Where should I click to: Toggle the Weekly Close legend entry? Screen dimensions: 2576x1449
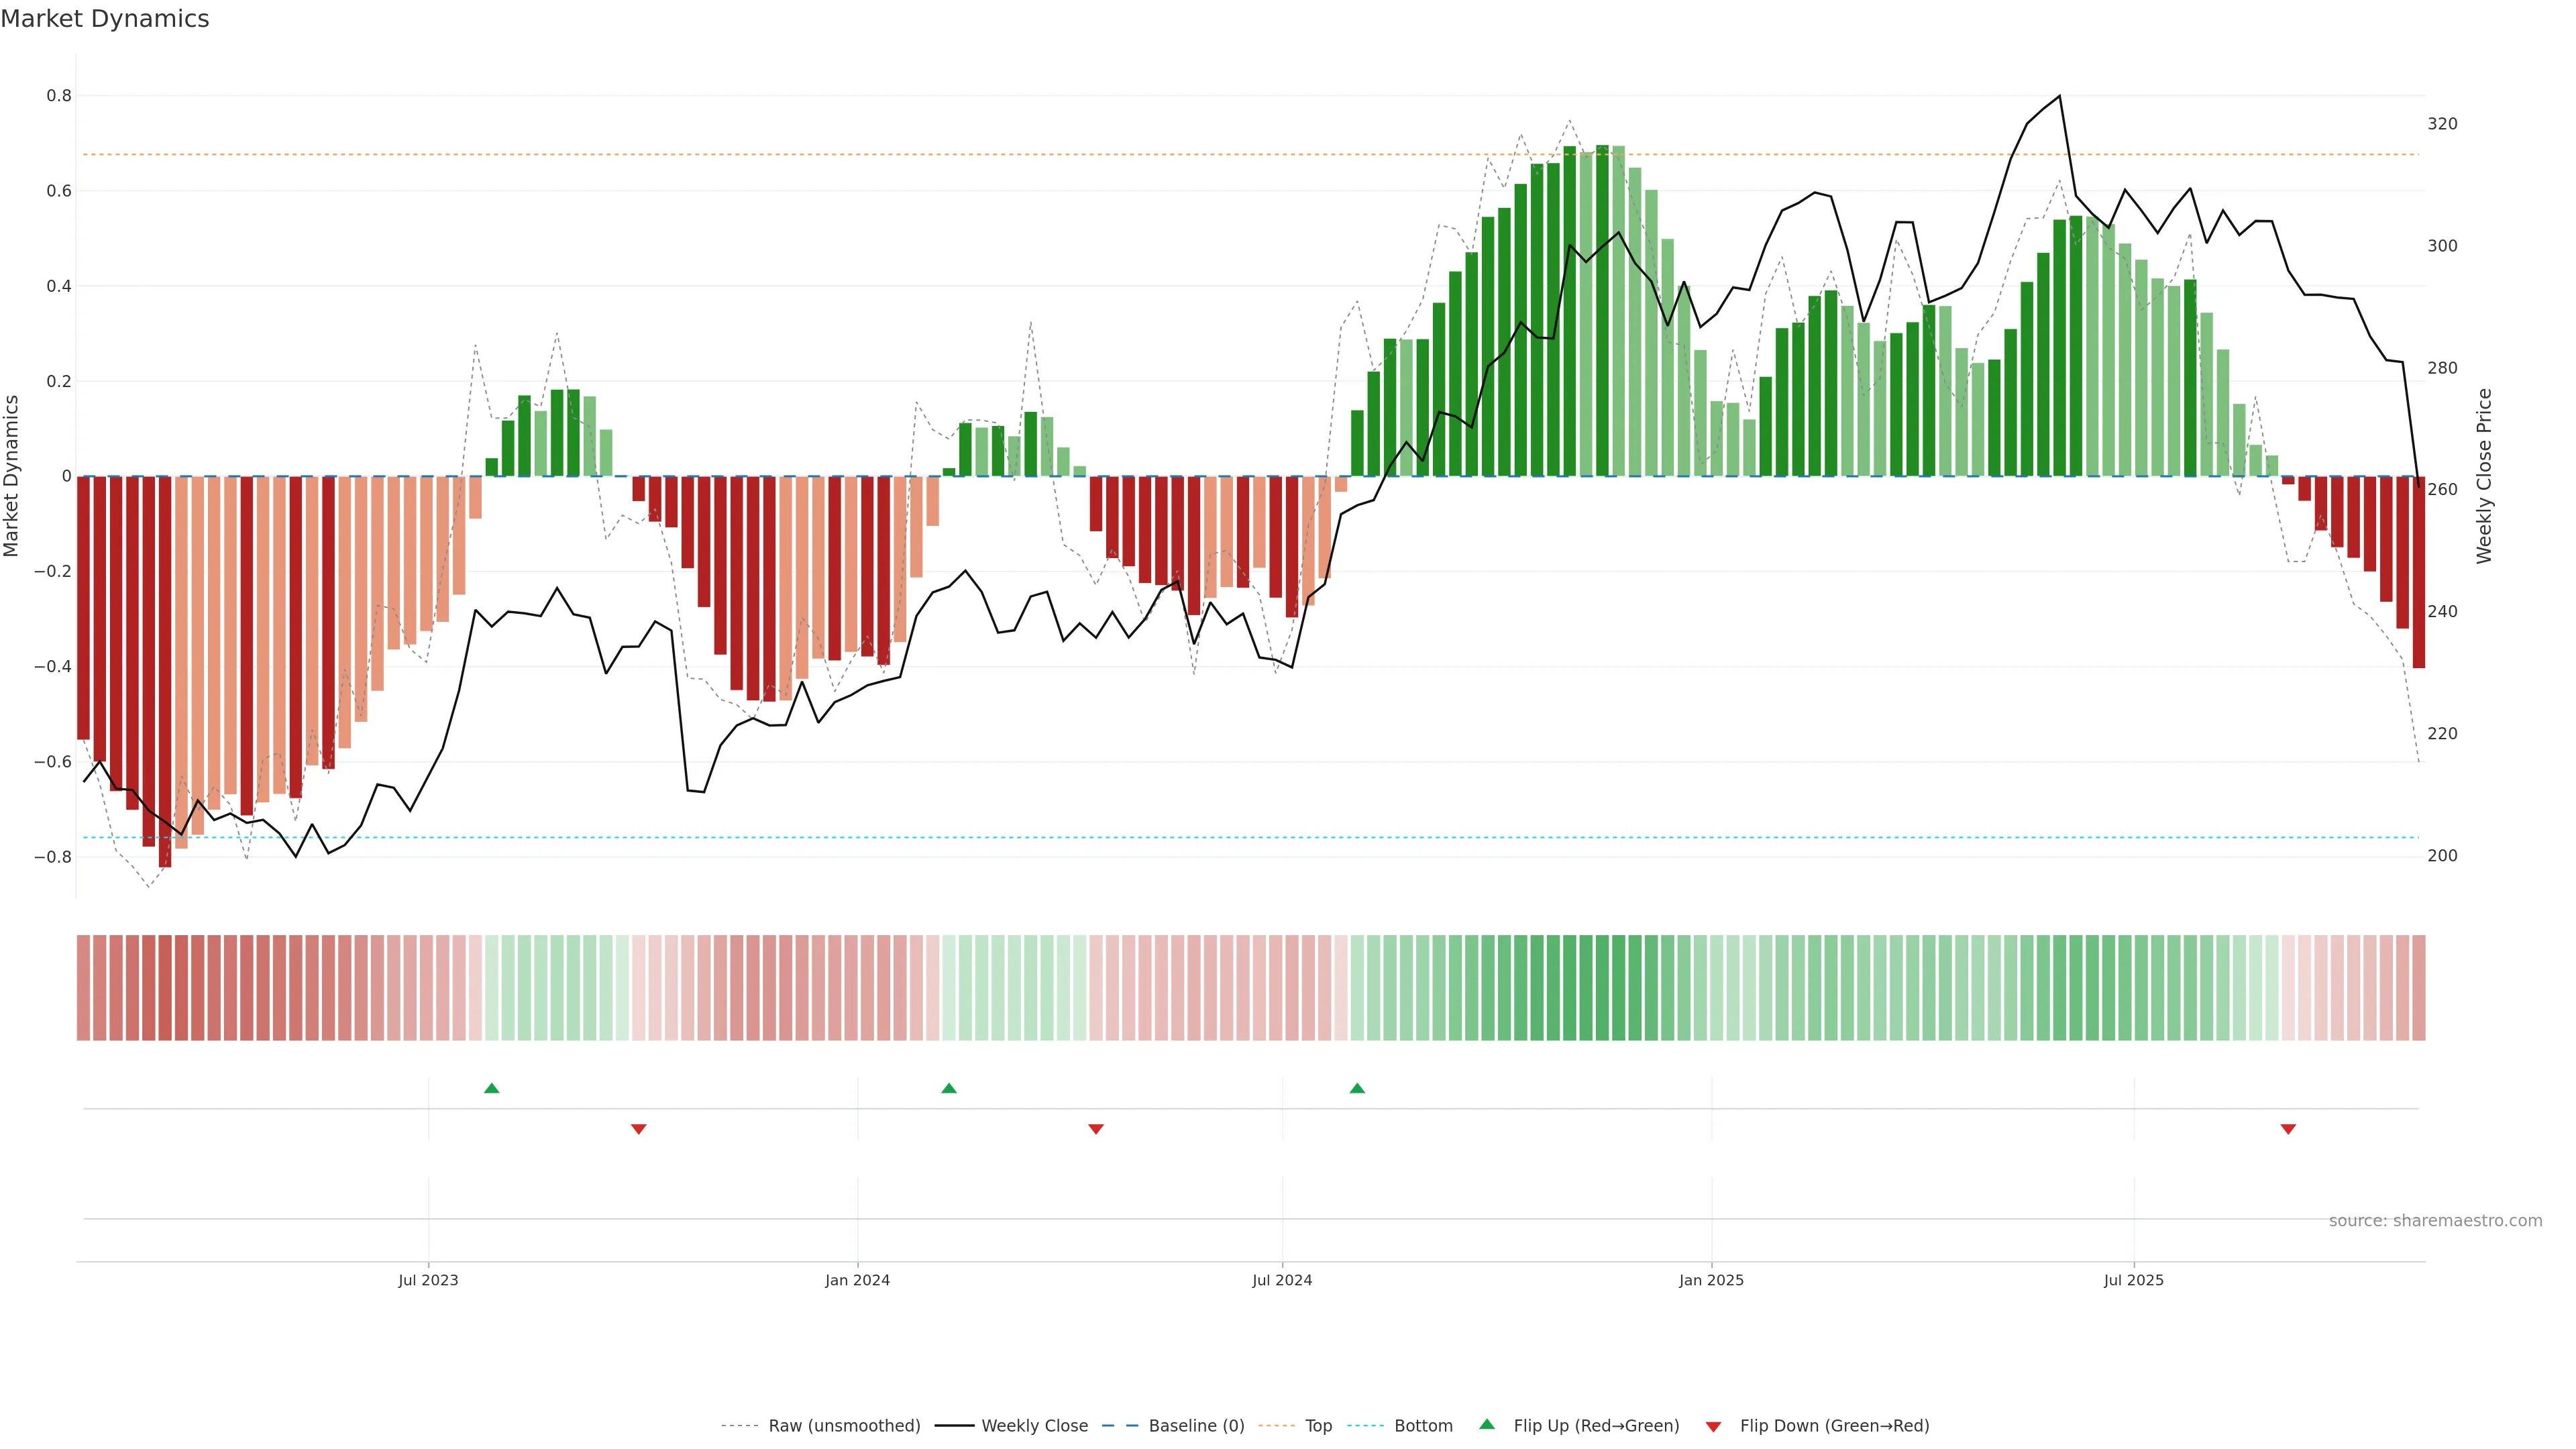[1034, 1426]
